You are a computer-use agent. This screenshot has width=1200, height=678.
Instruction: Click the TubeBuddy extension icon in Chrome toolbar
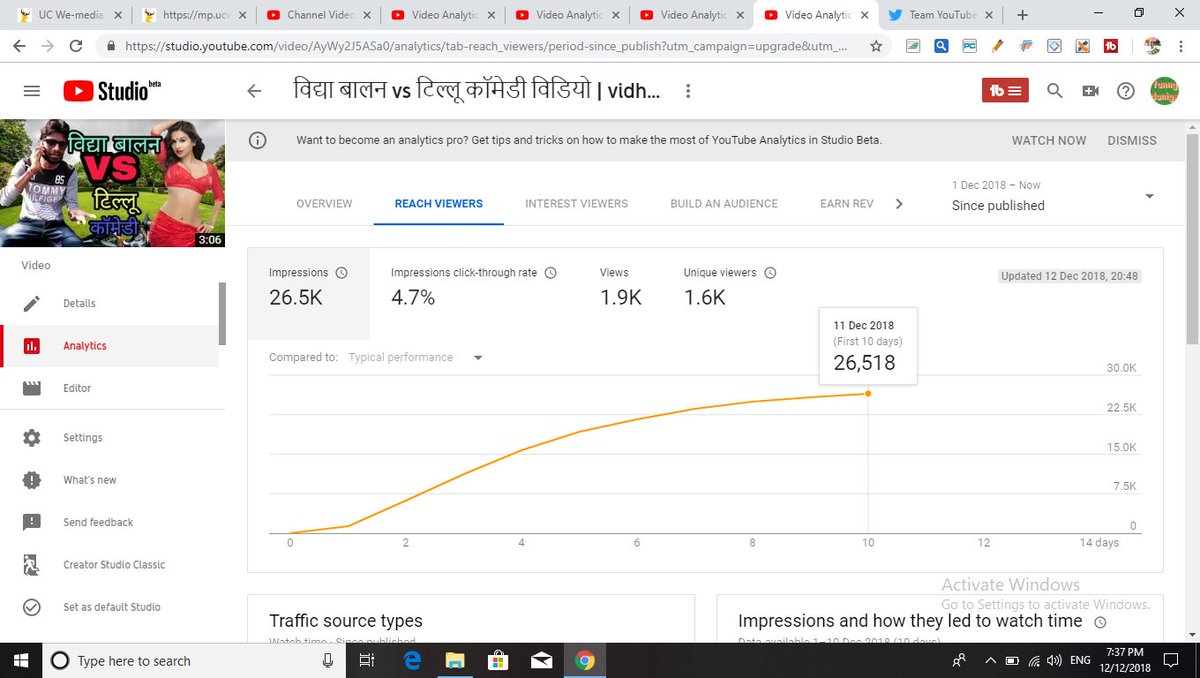tap(1111, 46)
